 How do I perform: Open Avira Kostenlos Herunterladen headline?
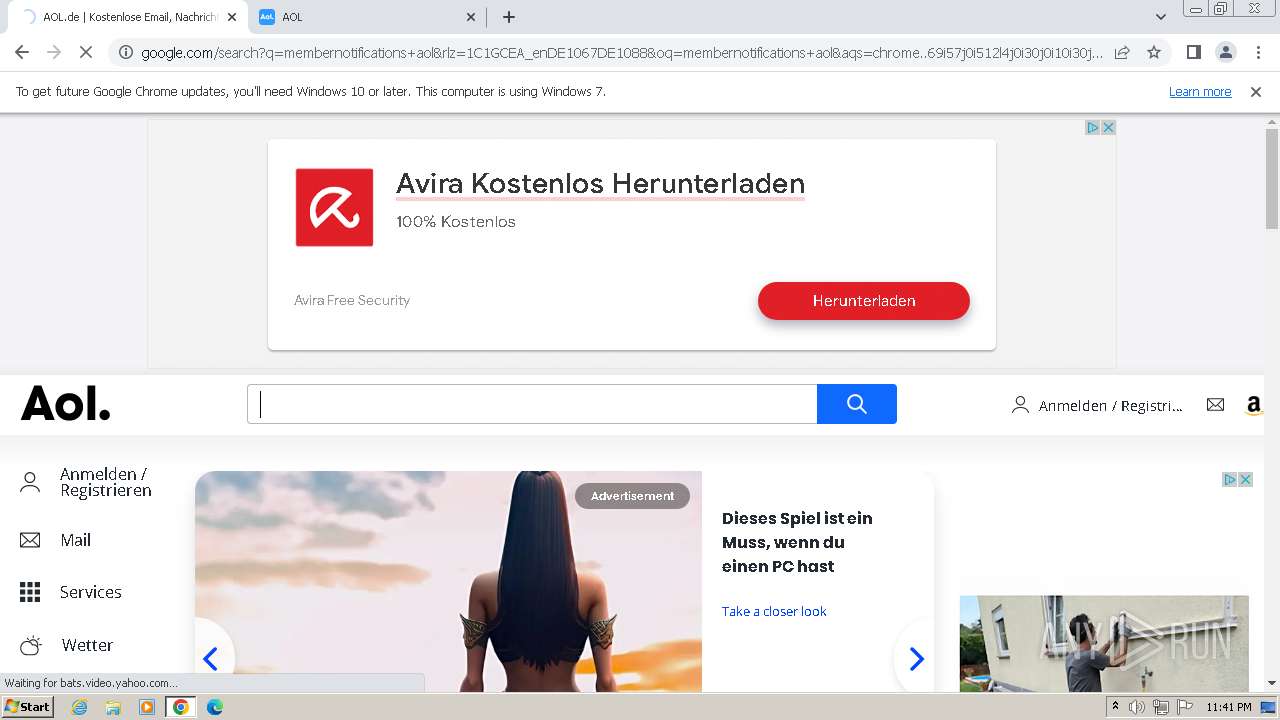click(600, 184)
